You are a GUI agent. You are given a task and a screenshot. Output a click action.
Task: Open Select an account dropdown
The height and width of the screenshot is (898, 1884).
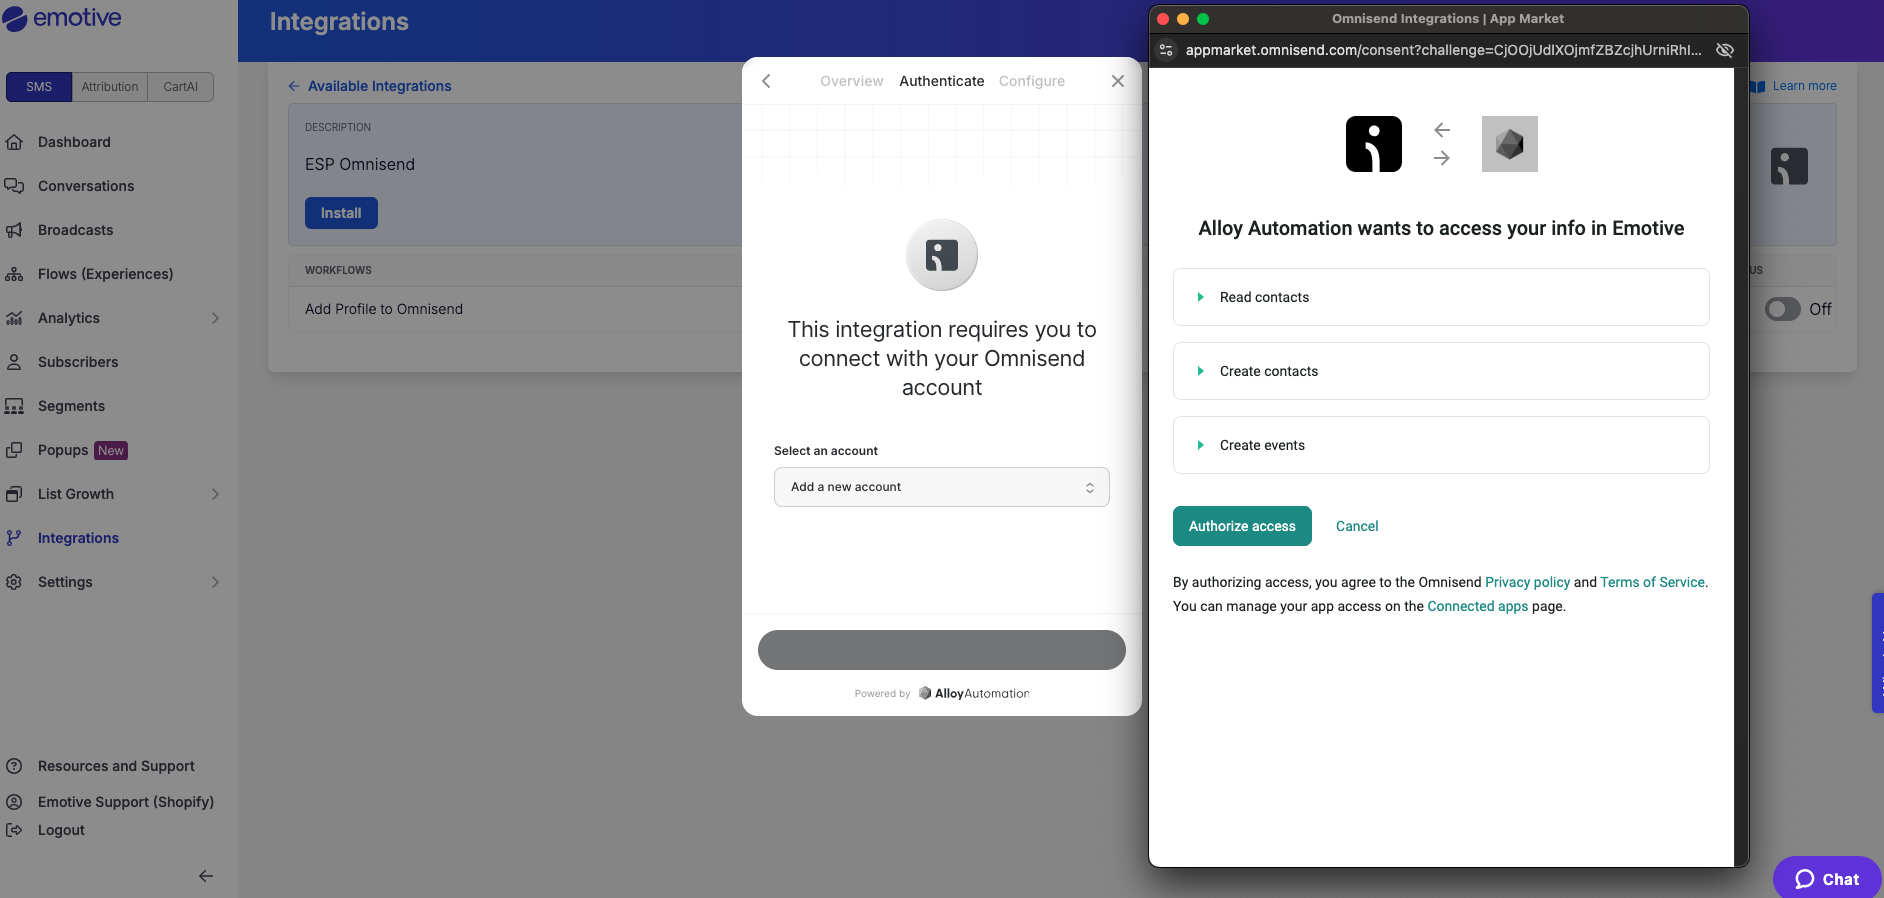[942, 487]
